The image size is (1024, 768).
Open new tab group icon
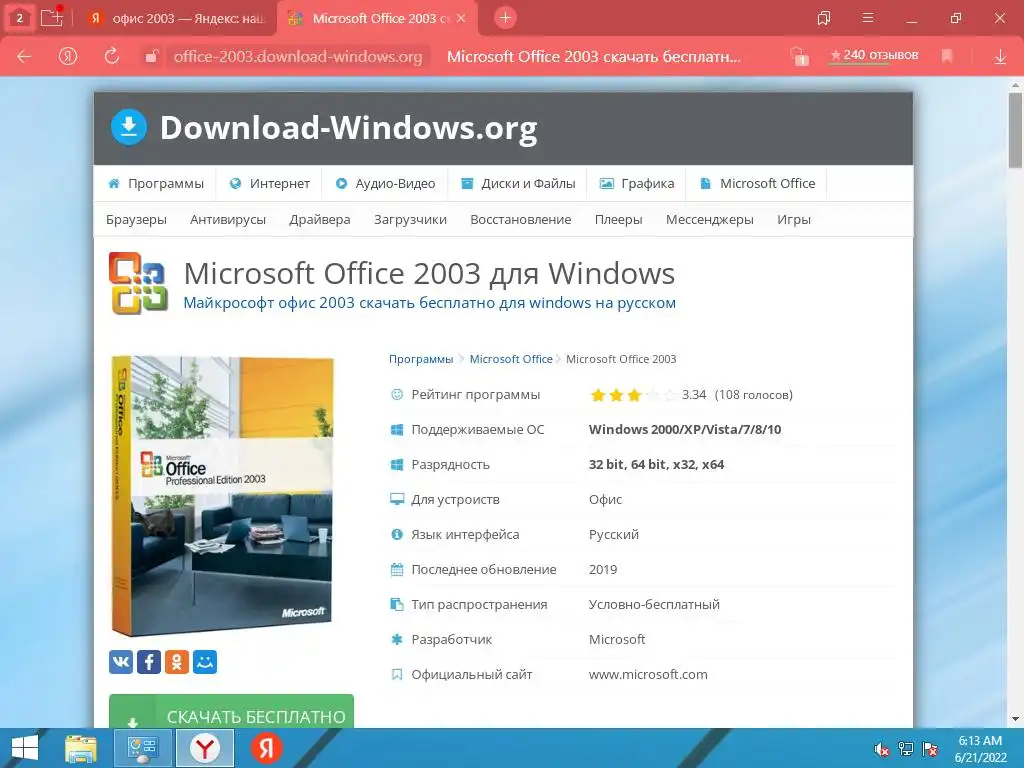[52, 18]
